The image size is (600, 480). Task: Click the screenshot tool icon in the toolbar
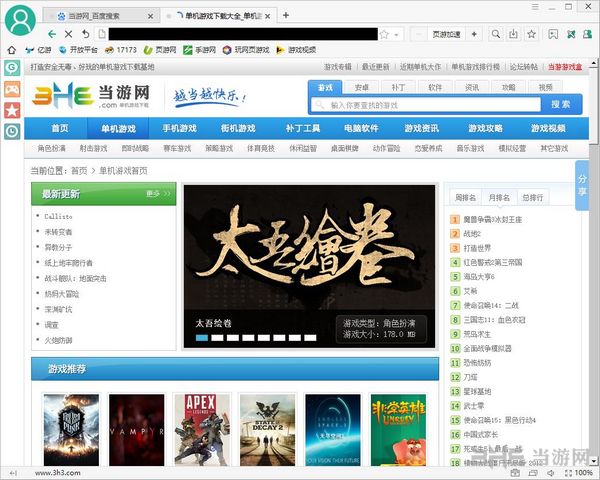click(x=553, y=34)
